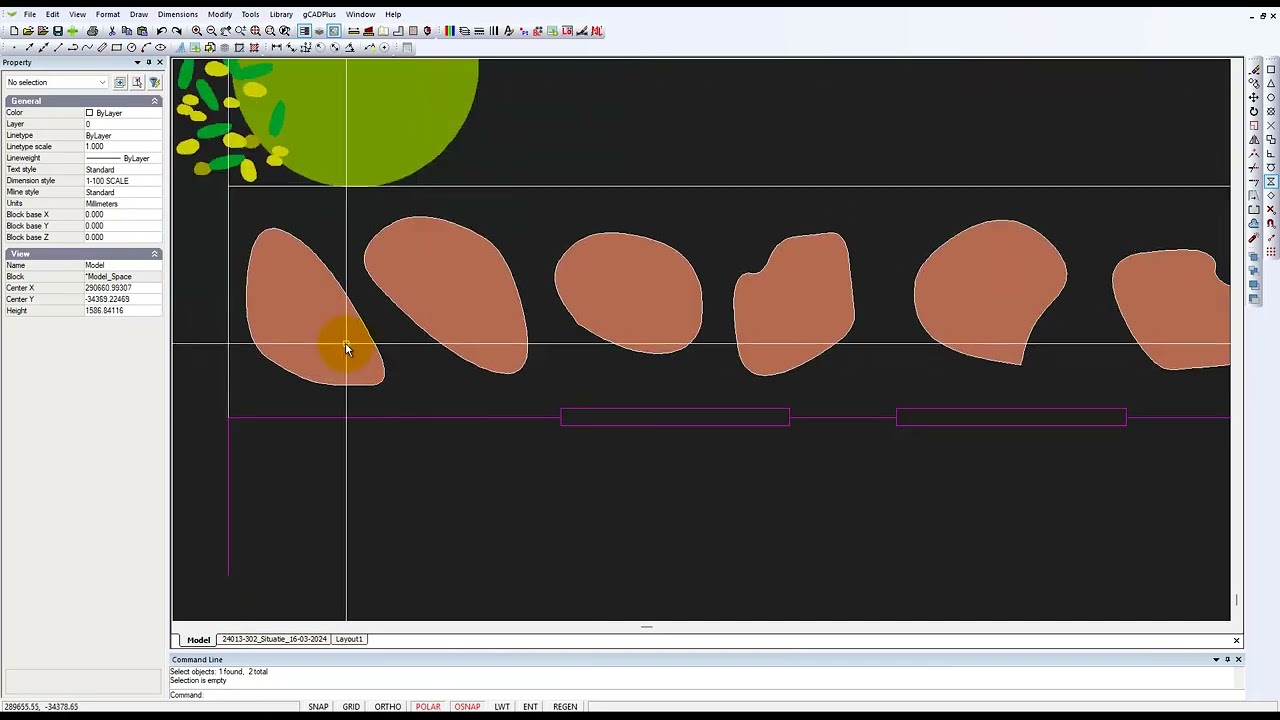Open the 'No selection' dropdown
Image resolution: width=1280 pixels, height=720 pixels.
[57, 82]
